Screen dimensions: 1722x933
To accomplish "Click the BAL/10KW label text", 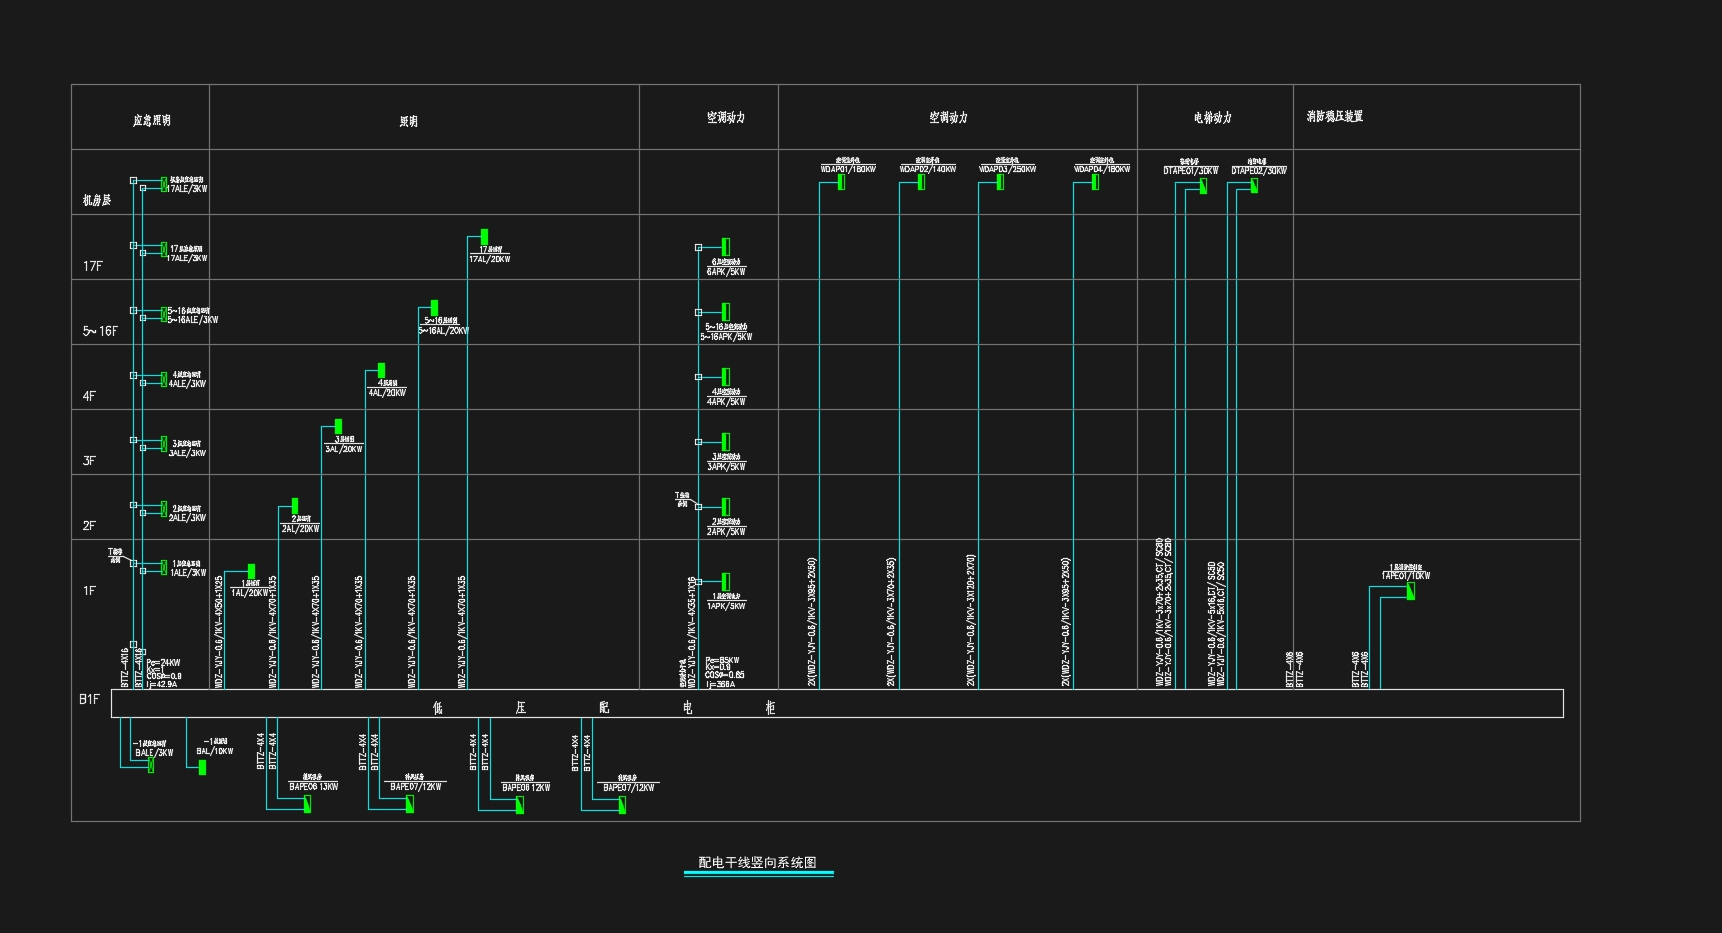I will (x=215, y=751).
